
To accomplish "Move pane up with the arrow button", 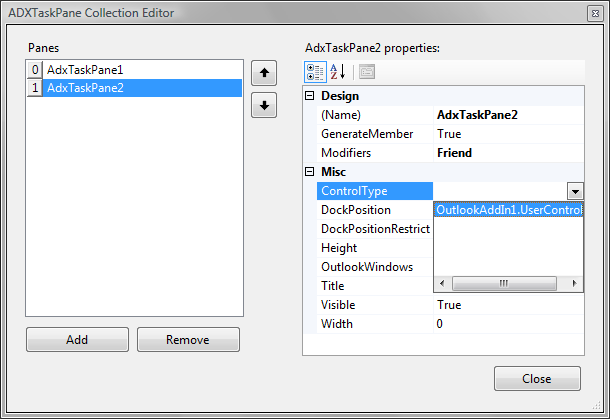I will coord(264,73).
